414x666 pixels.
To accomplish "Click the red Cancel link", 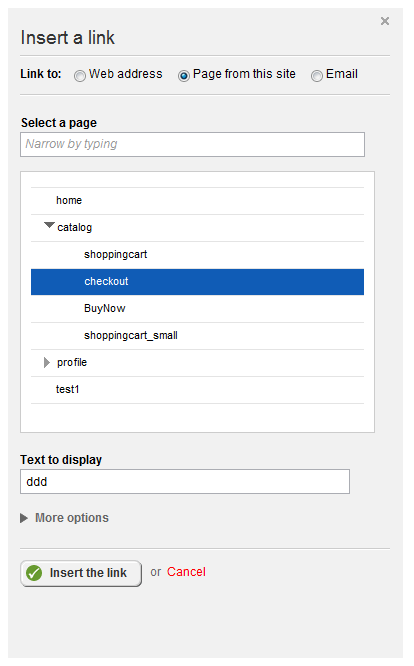I will click(x=186, y=572).
